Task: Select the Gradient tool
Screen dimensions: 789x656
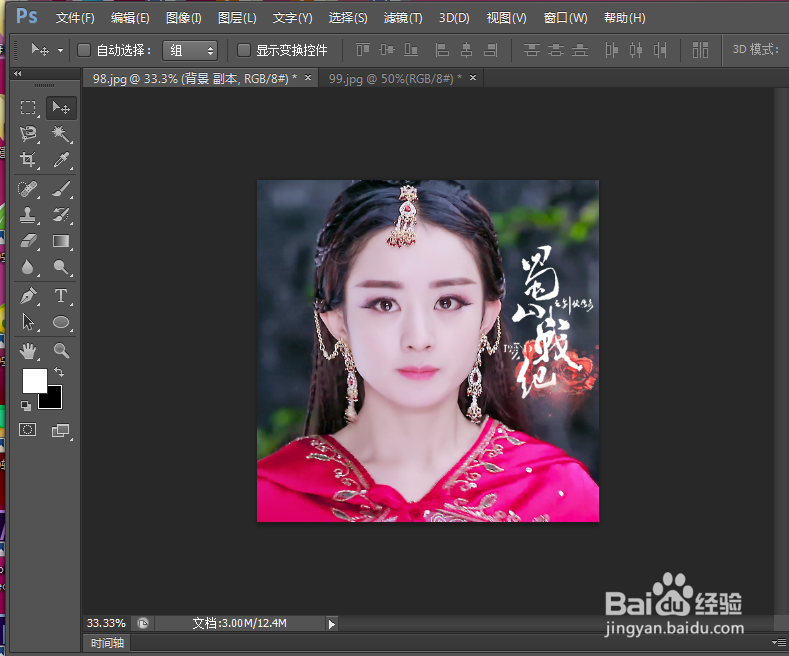Action: (x=61, y=241)
